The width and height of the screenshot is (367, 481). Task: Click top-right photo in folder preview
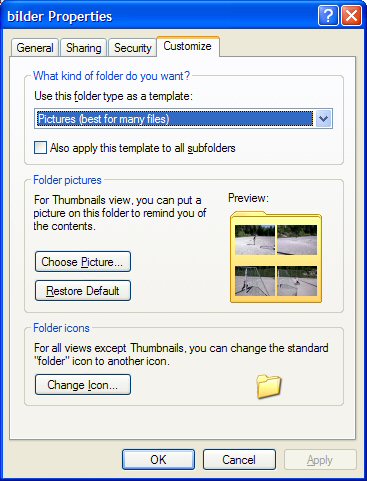coord(297,240)
